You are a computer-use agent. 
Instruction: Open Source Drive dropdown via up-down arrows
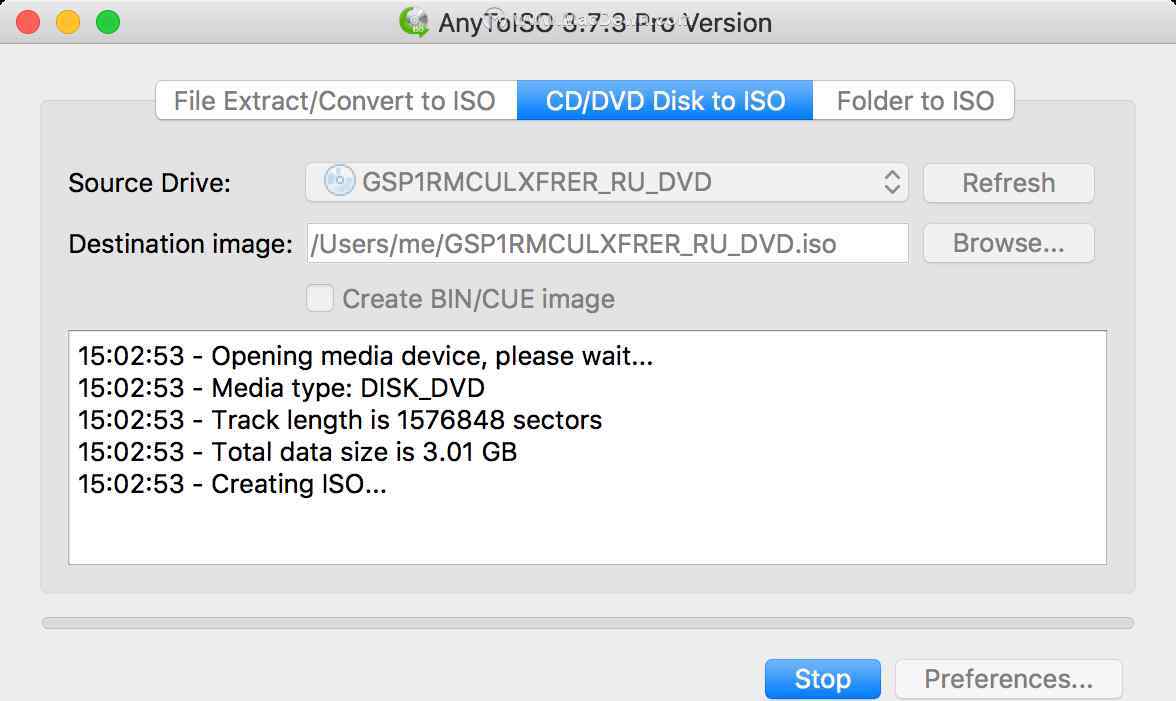click(892, 182)
